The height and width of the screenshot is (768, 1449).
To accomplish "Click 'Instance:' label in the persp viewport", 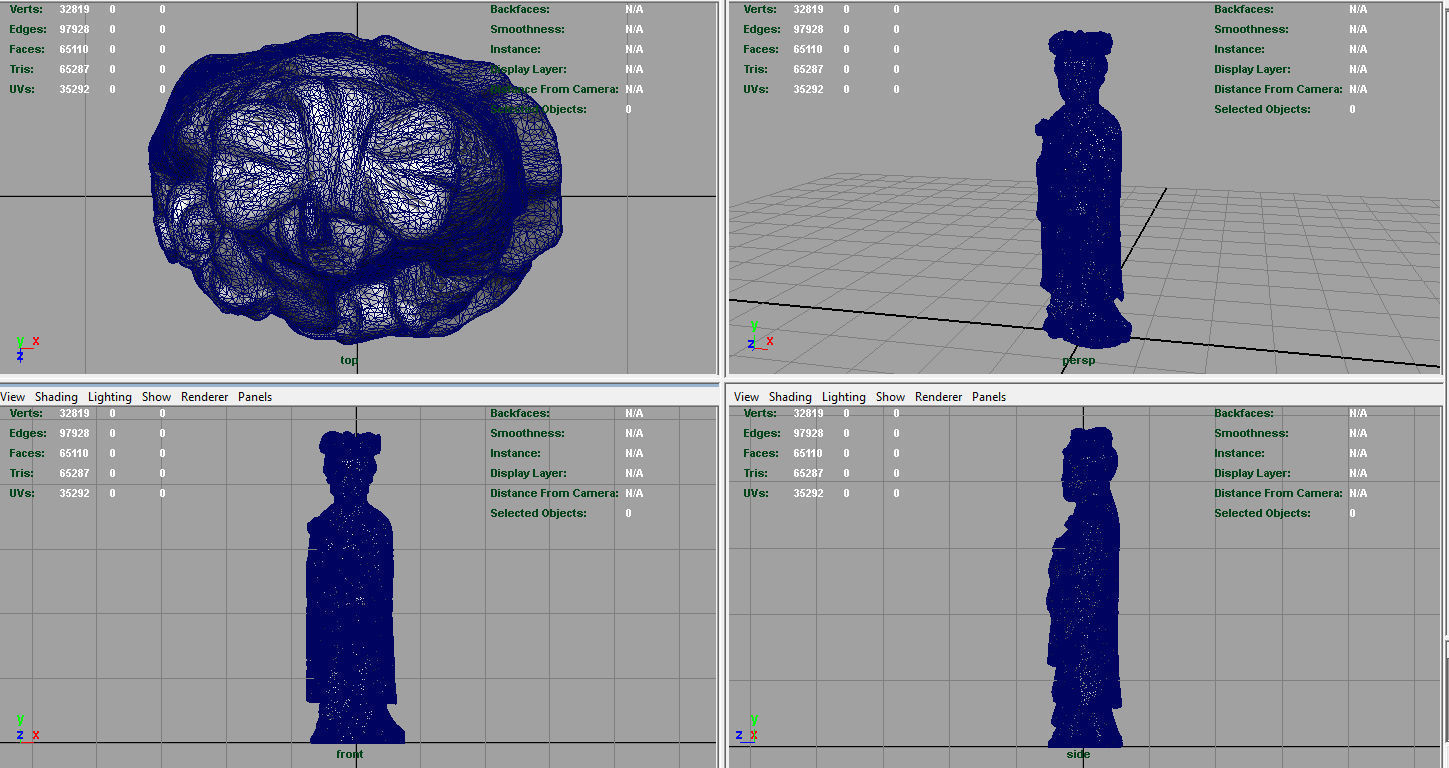I will click(x=1241, y=49).
